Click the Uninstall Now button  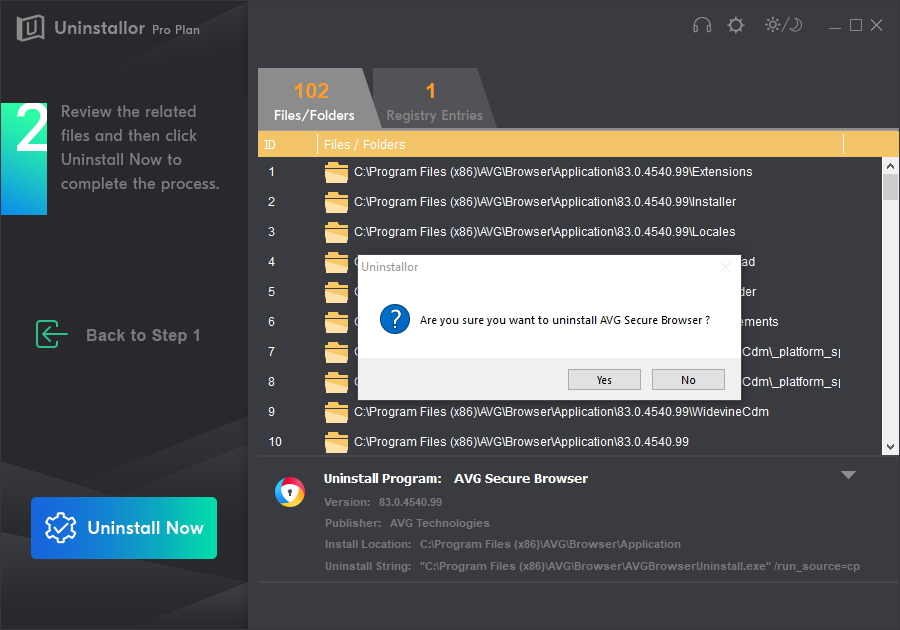(x=124, y=528)
